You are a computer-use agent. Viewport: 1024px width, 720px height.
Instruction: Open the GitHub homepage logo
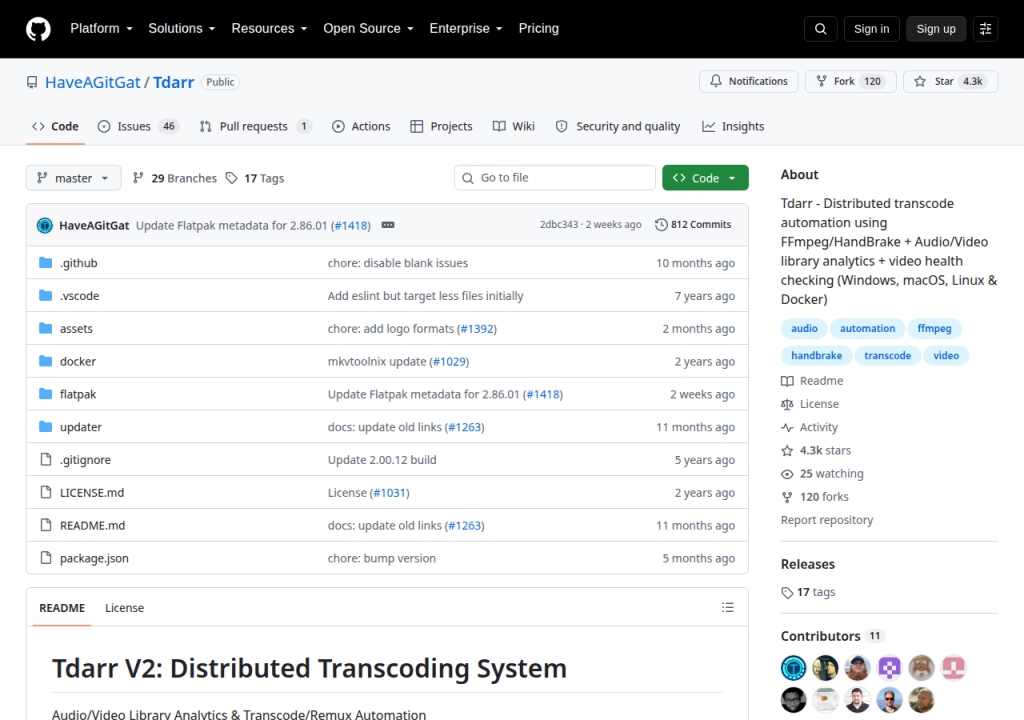pos(38,29)
